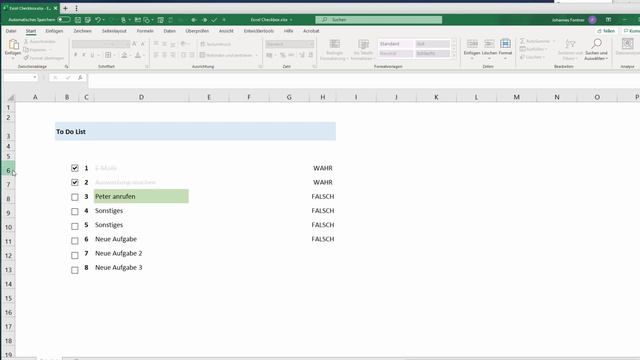640x360 pixels.
Task: Click the Füllbereich button under AutoSumme
Action: pyautogui.click(x=533, y=49)
